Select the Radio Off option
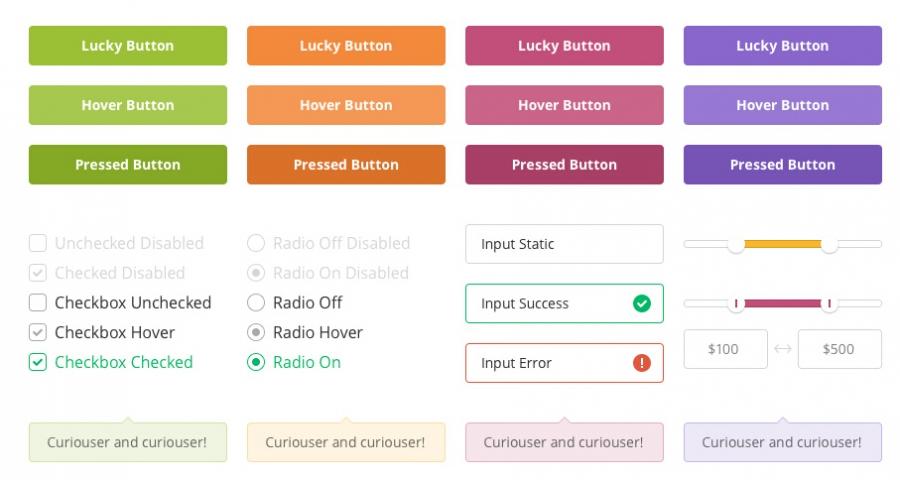The width and height of the screenshot is (900, 480). (256, 303)
